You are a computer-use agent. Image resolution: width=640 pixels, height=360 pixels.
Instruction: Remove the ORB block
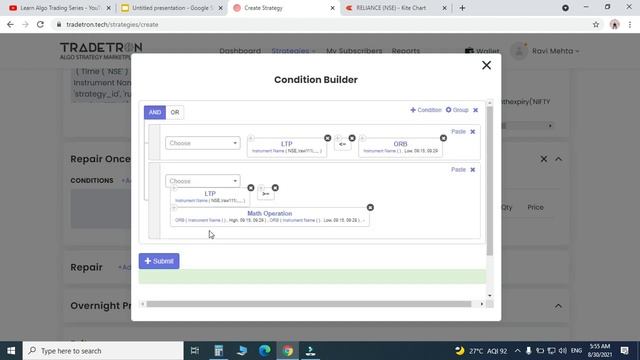[x=443, y=138]
